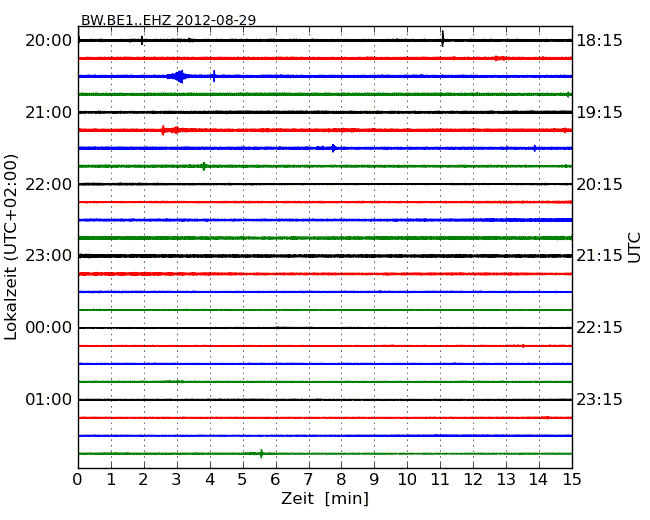The image size is (650, 520).
Task: Click the 18:15 UTC time label
Action: coord(599,41)
